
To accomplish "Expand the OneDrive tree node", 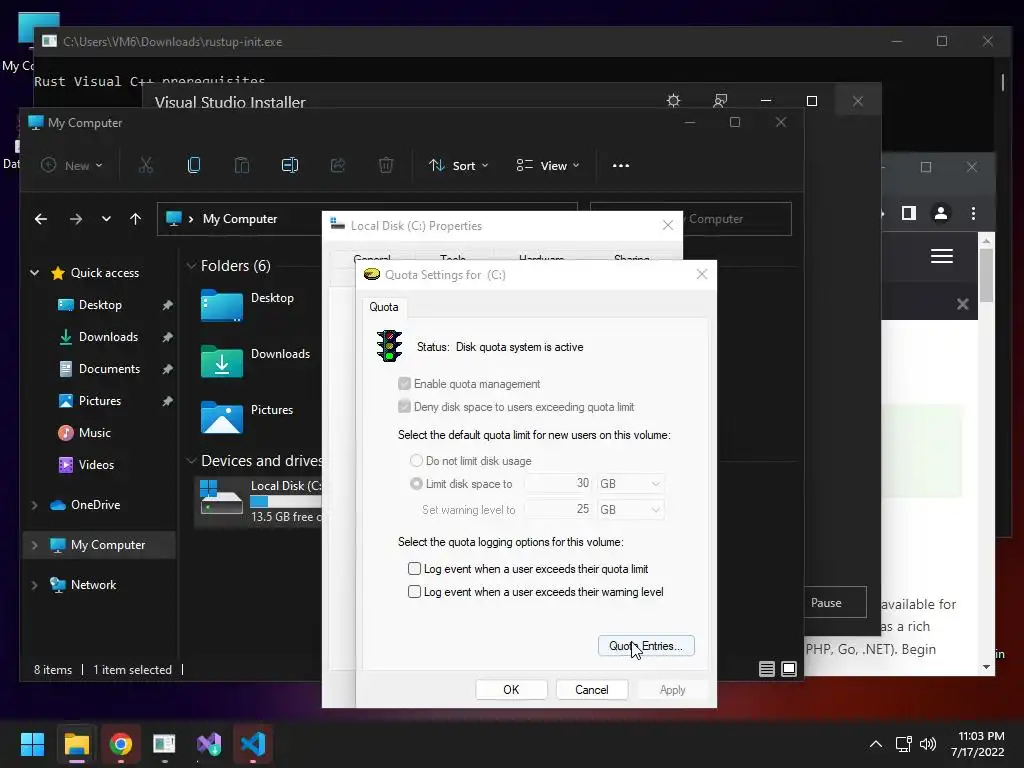I will click(x=35, y=504).
